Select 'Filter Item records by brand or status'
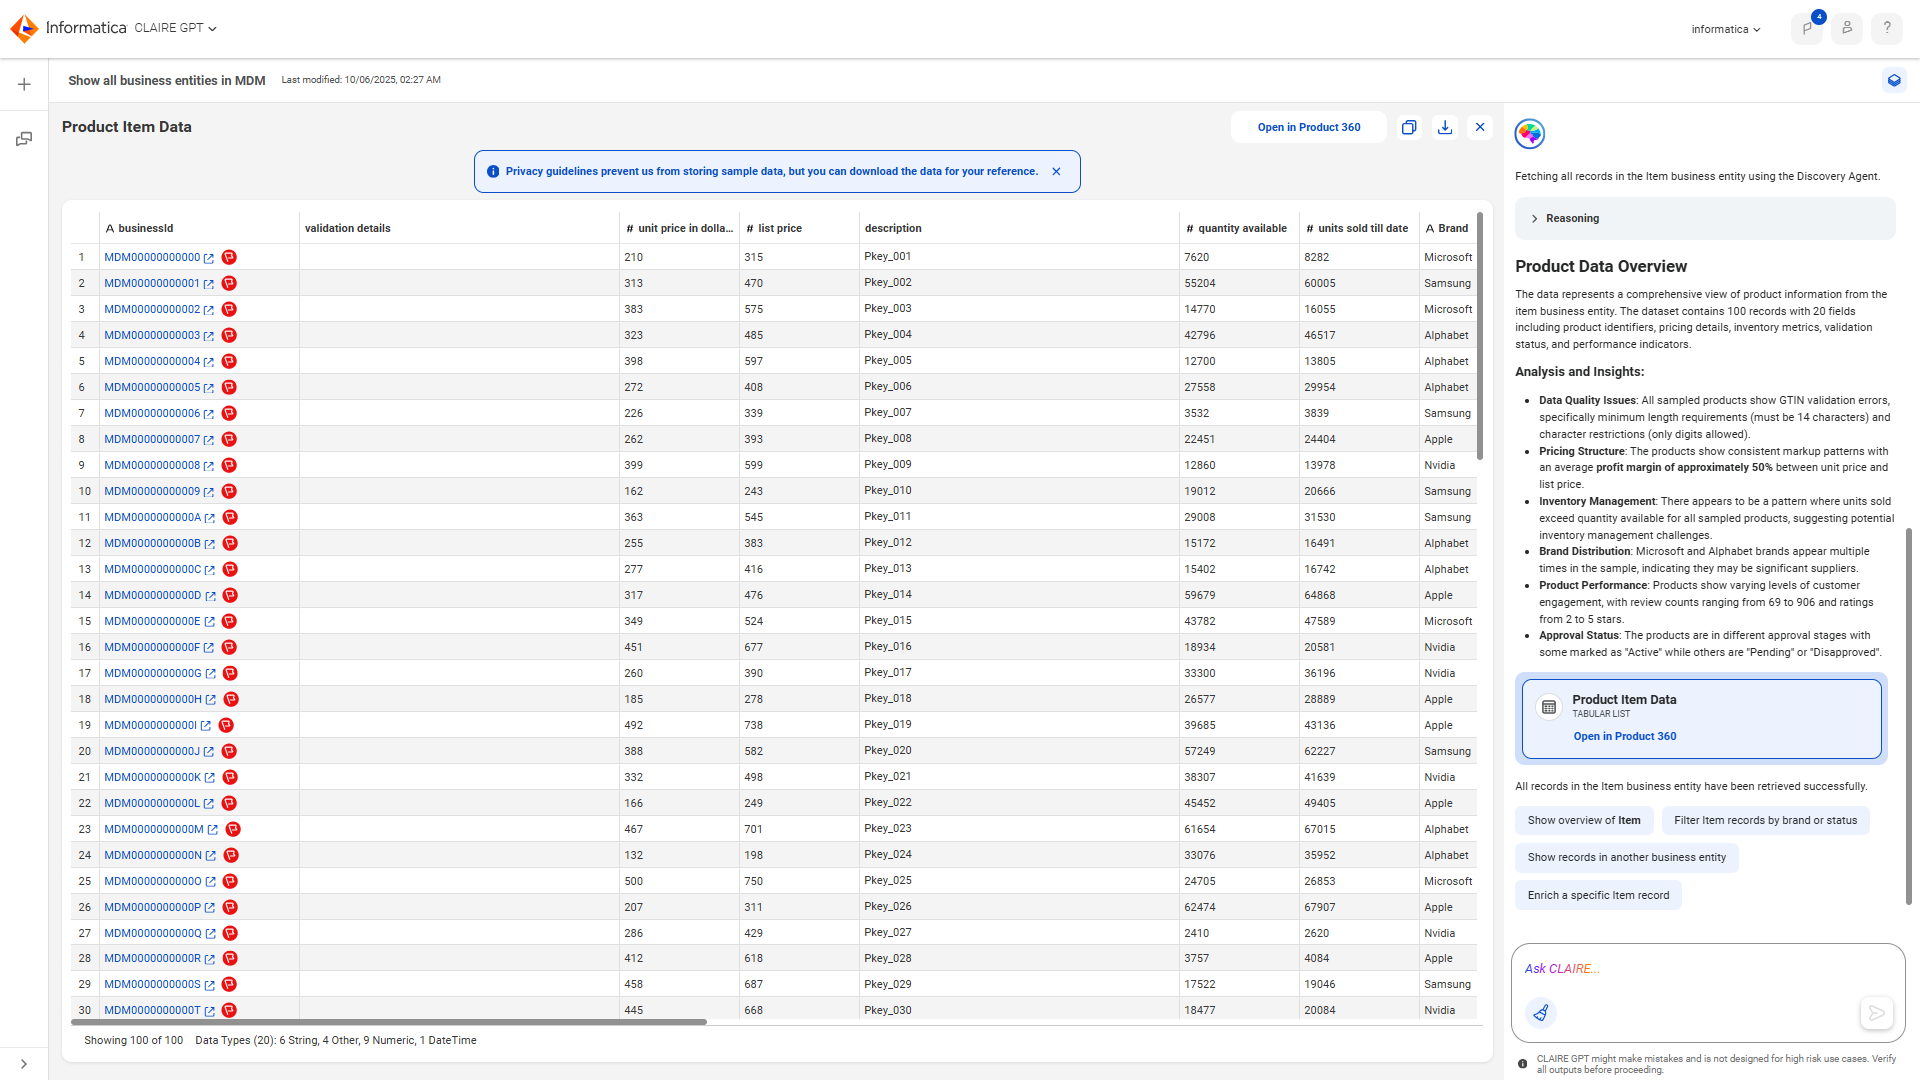This screenshot has width=1920, height=1080. [x=1766, y=820]
